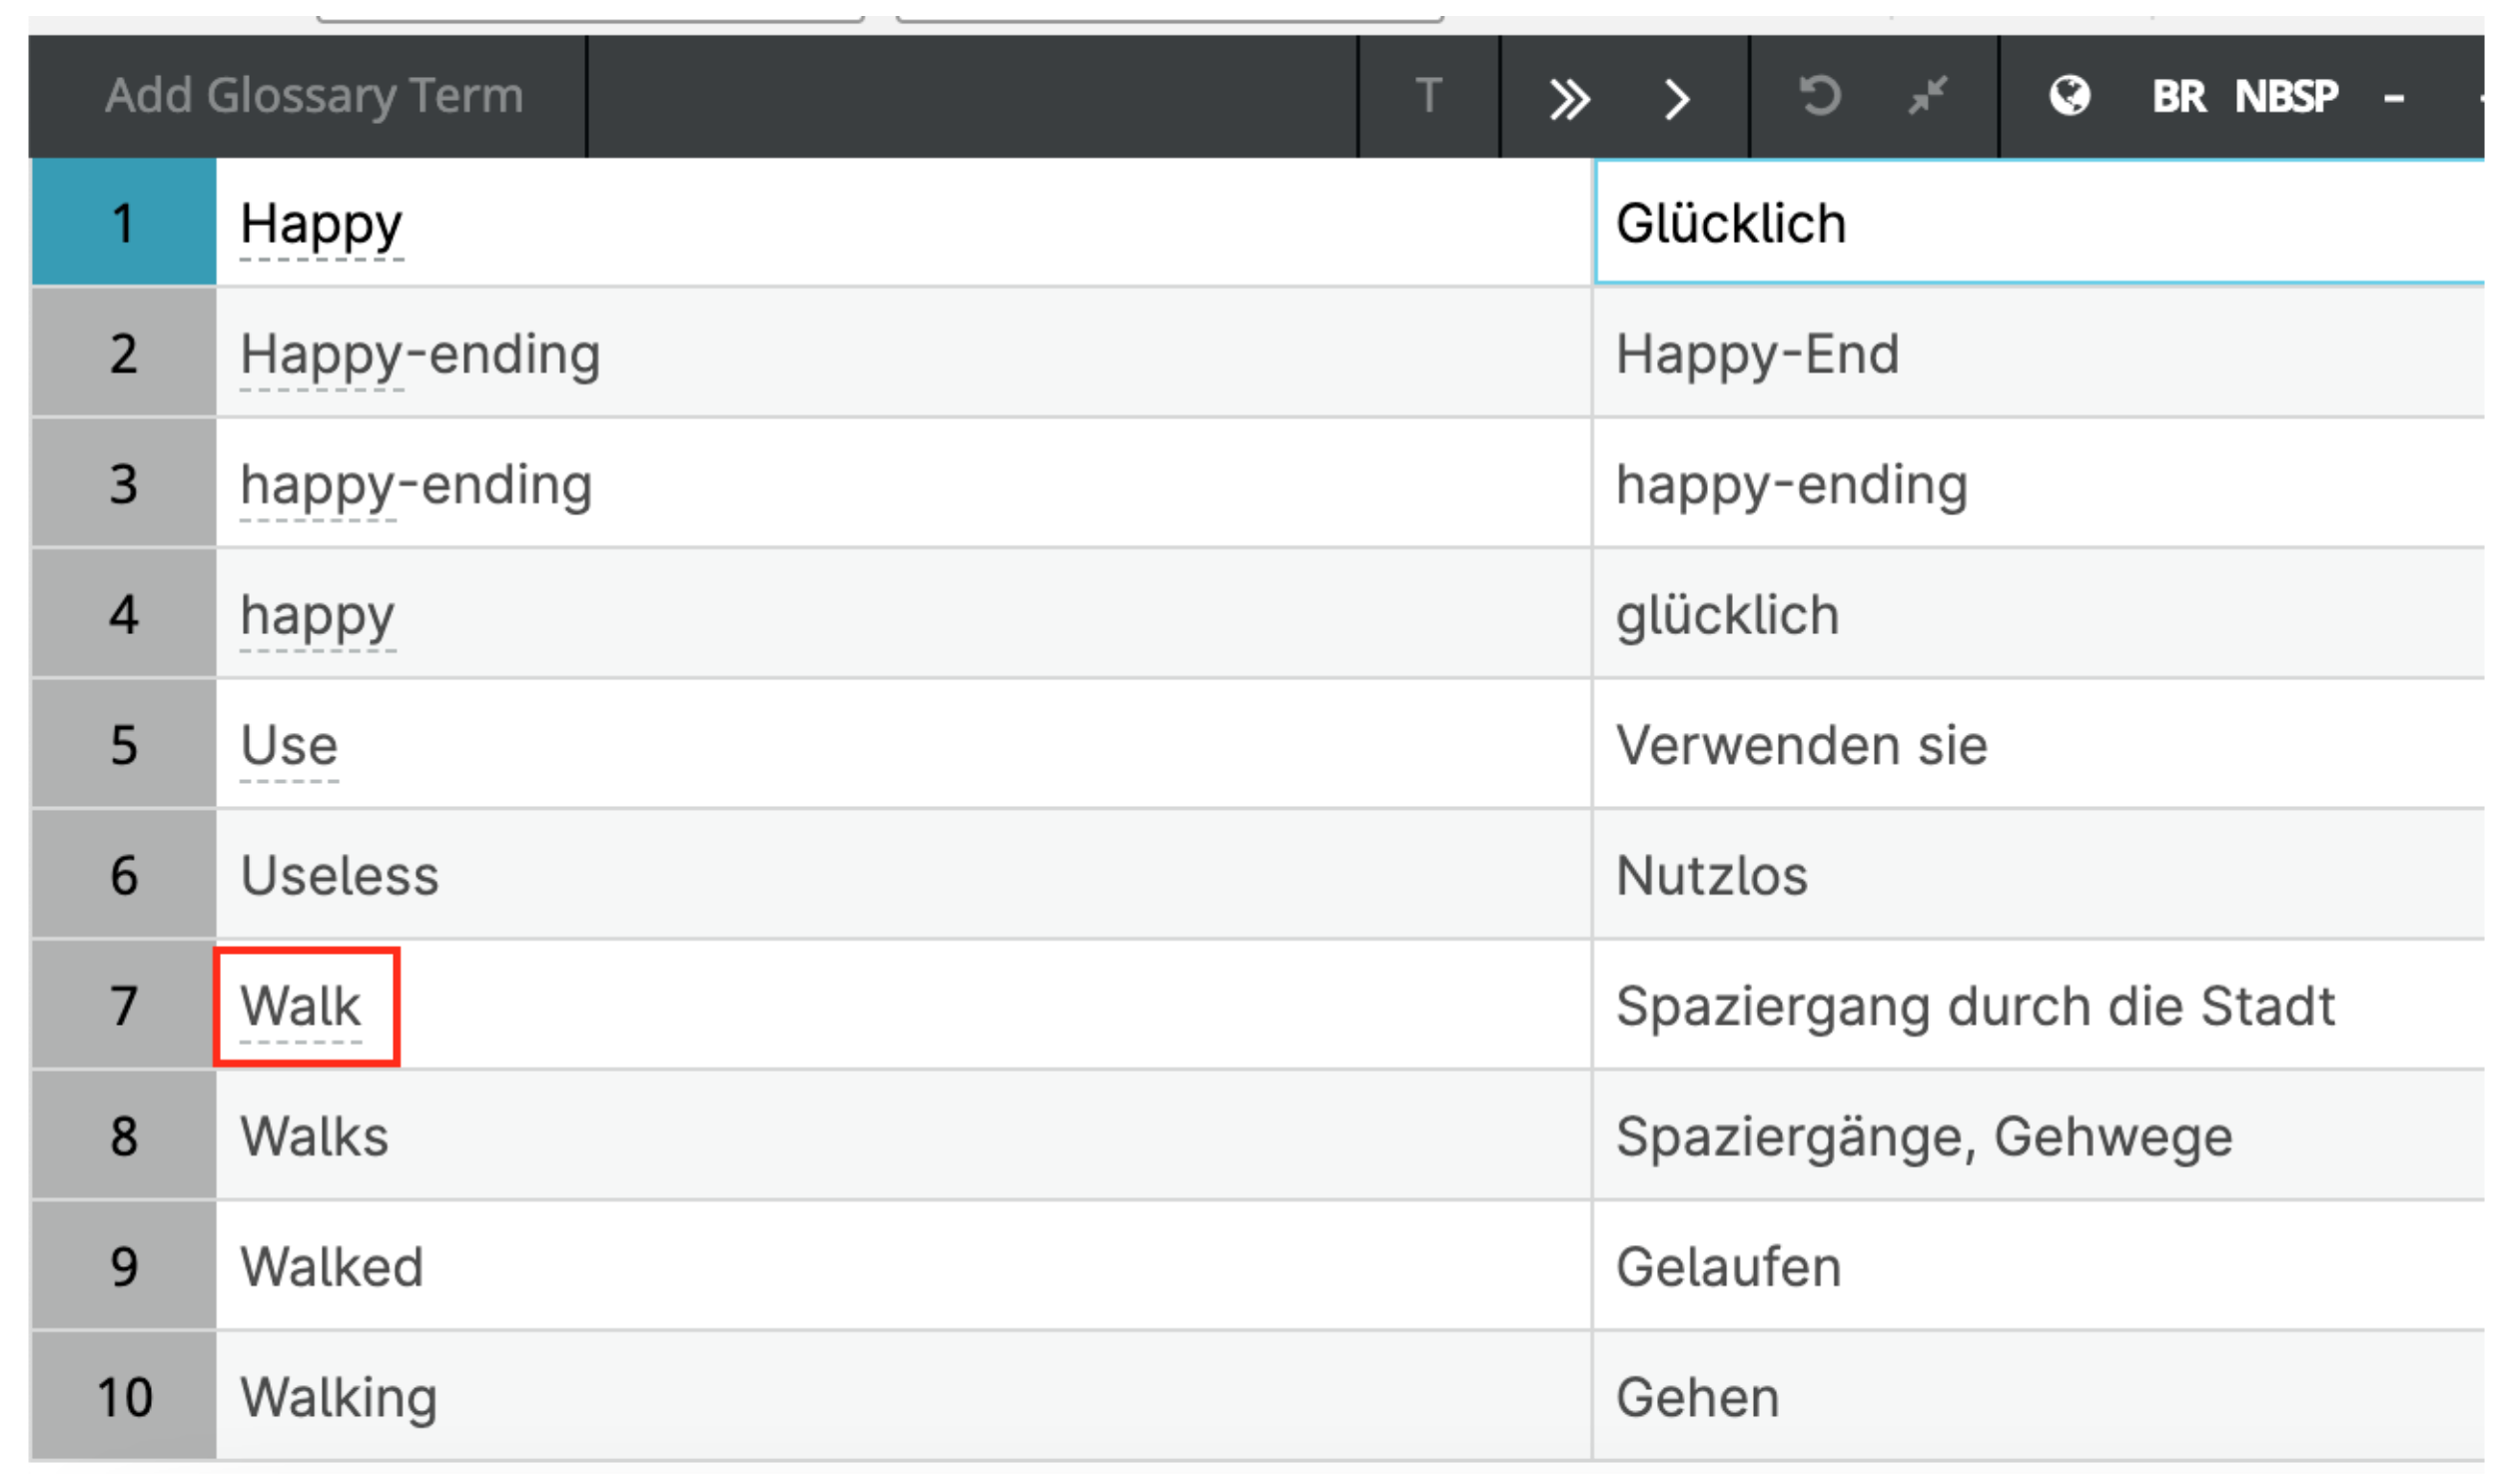Click Spaziergang durch die Stadt translation
The height and width of the screenshot is (1484, 2515).
click(x=1974, y=1006)
